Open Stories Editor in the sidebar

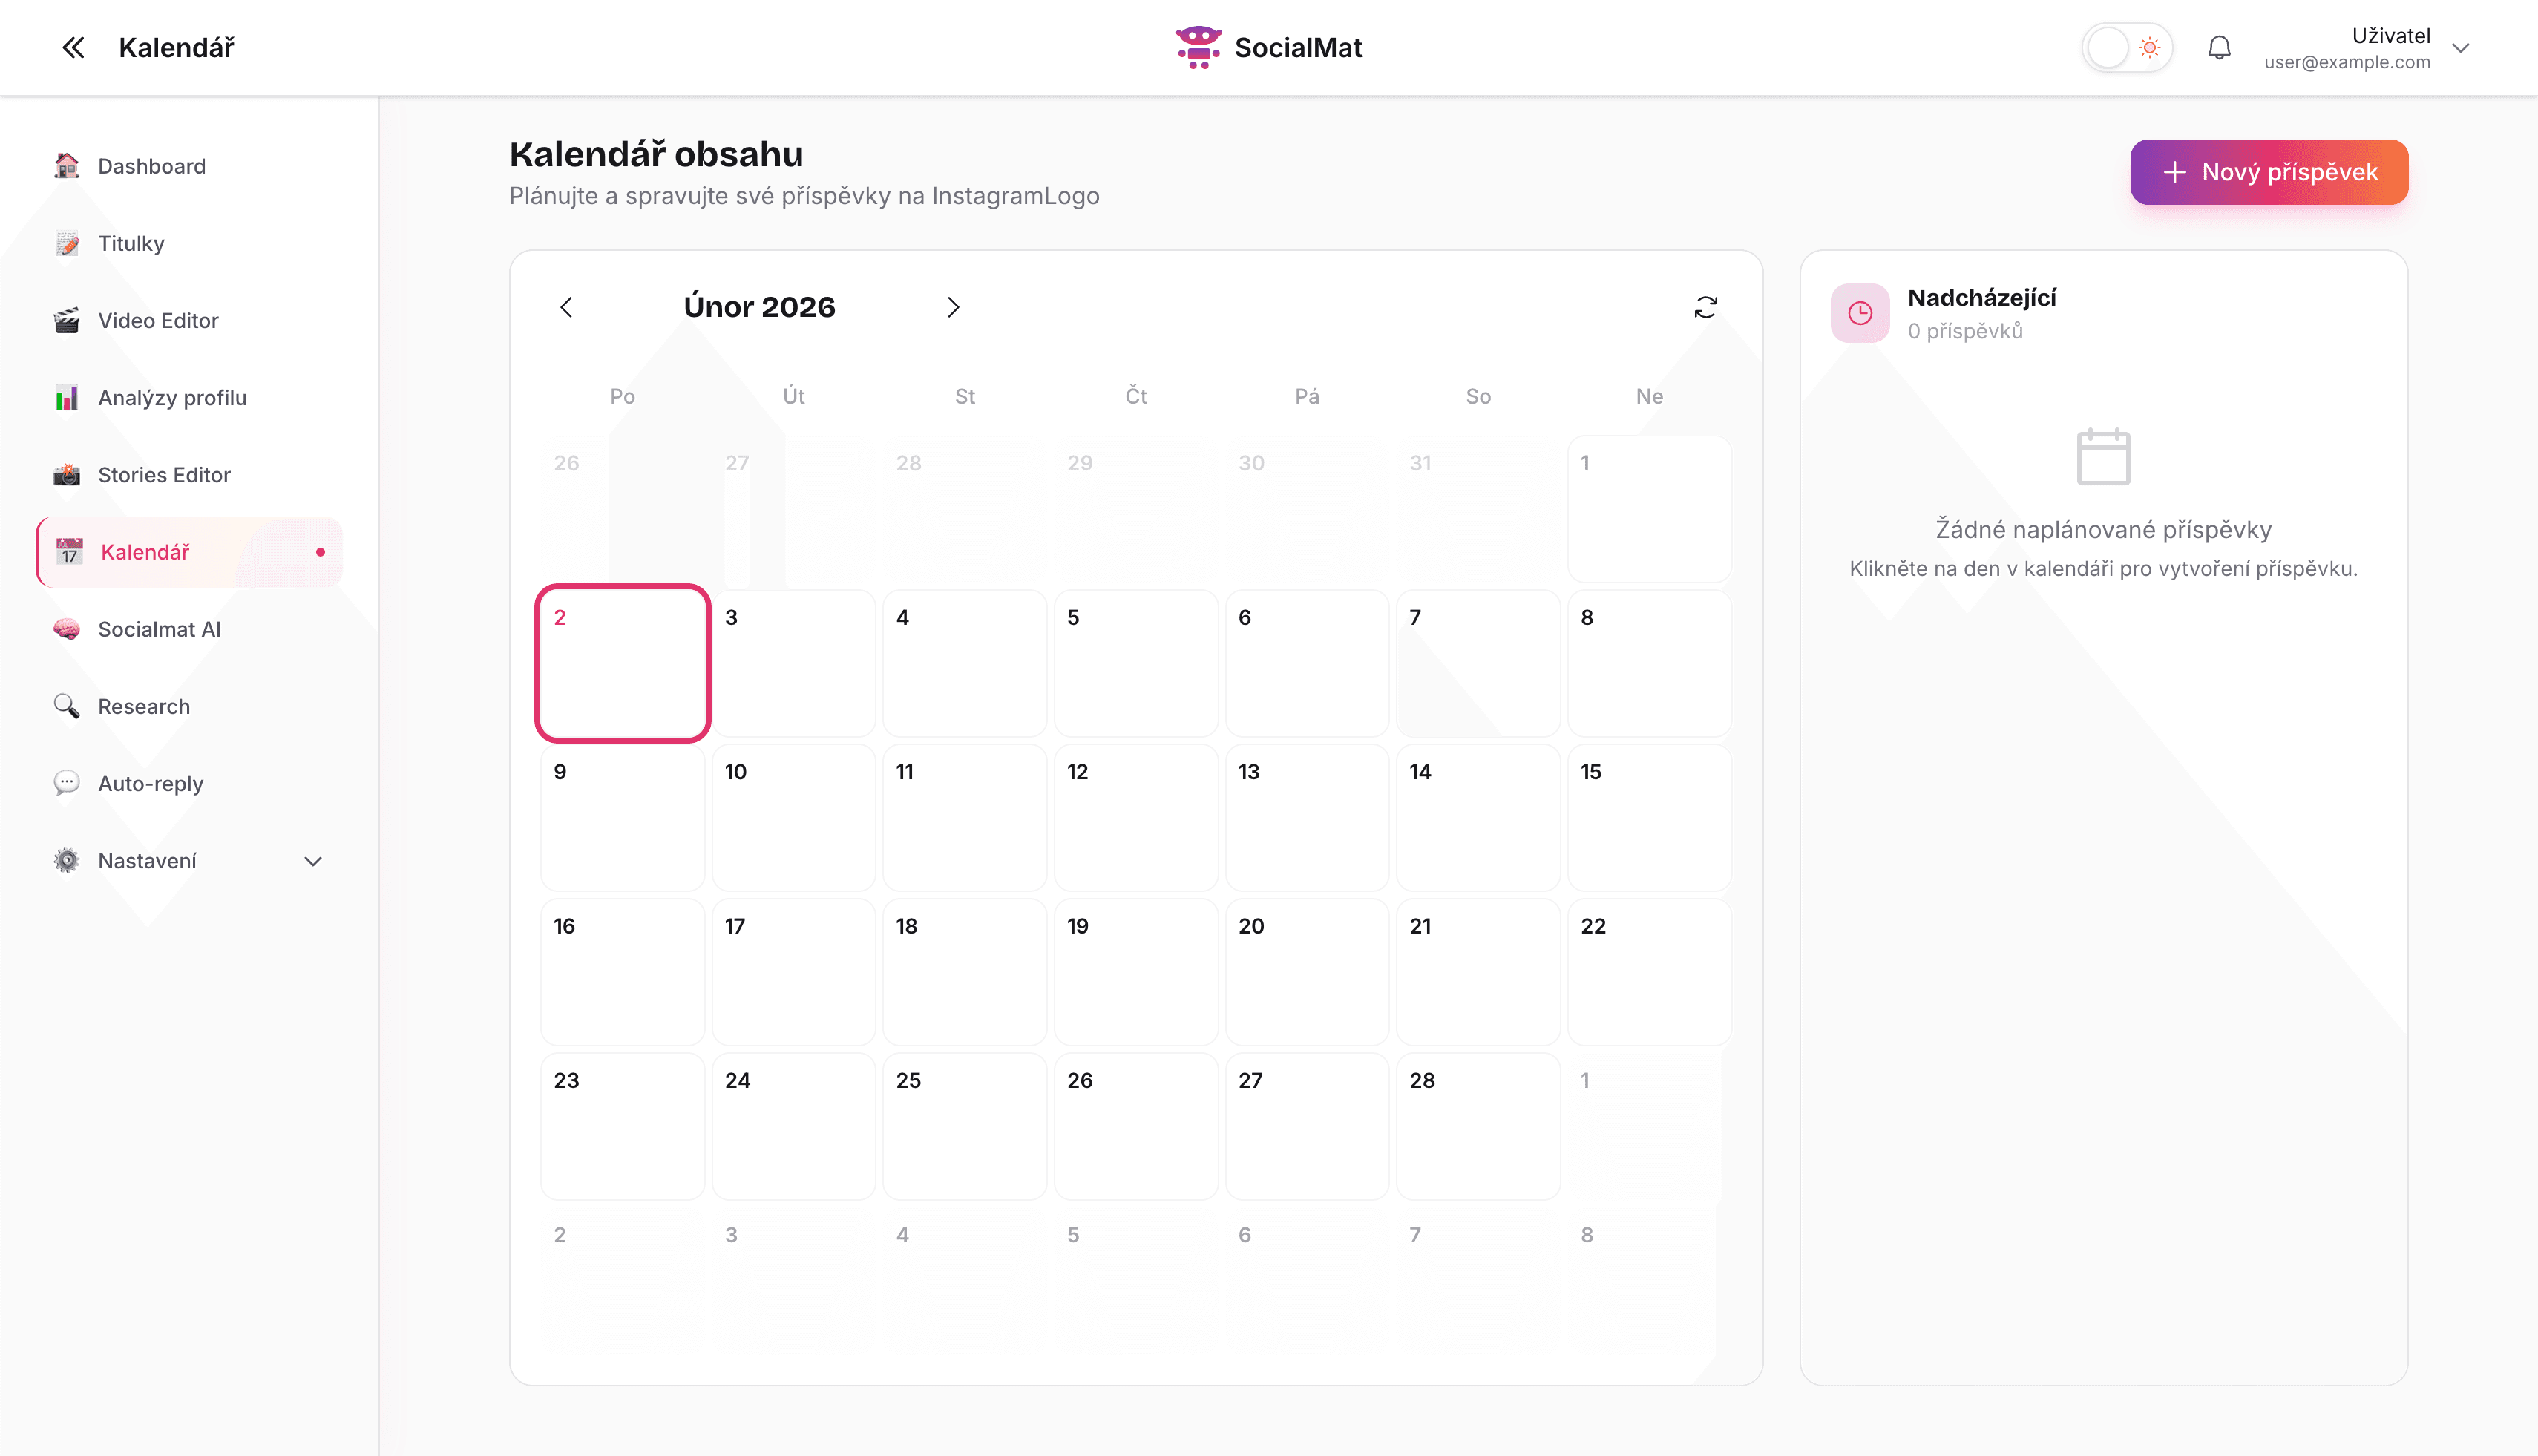(164, 475)
